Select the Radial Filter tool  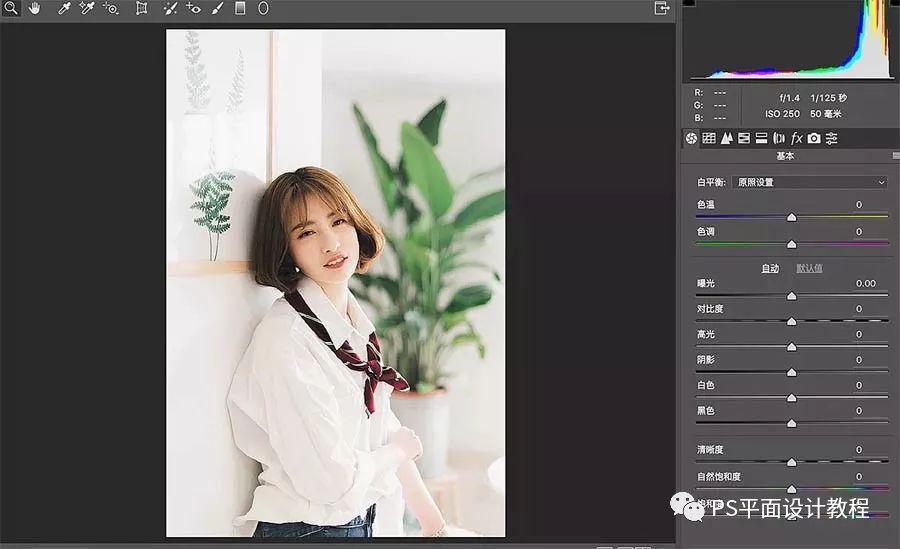[x=263, y=8]
